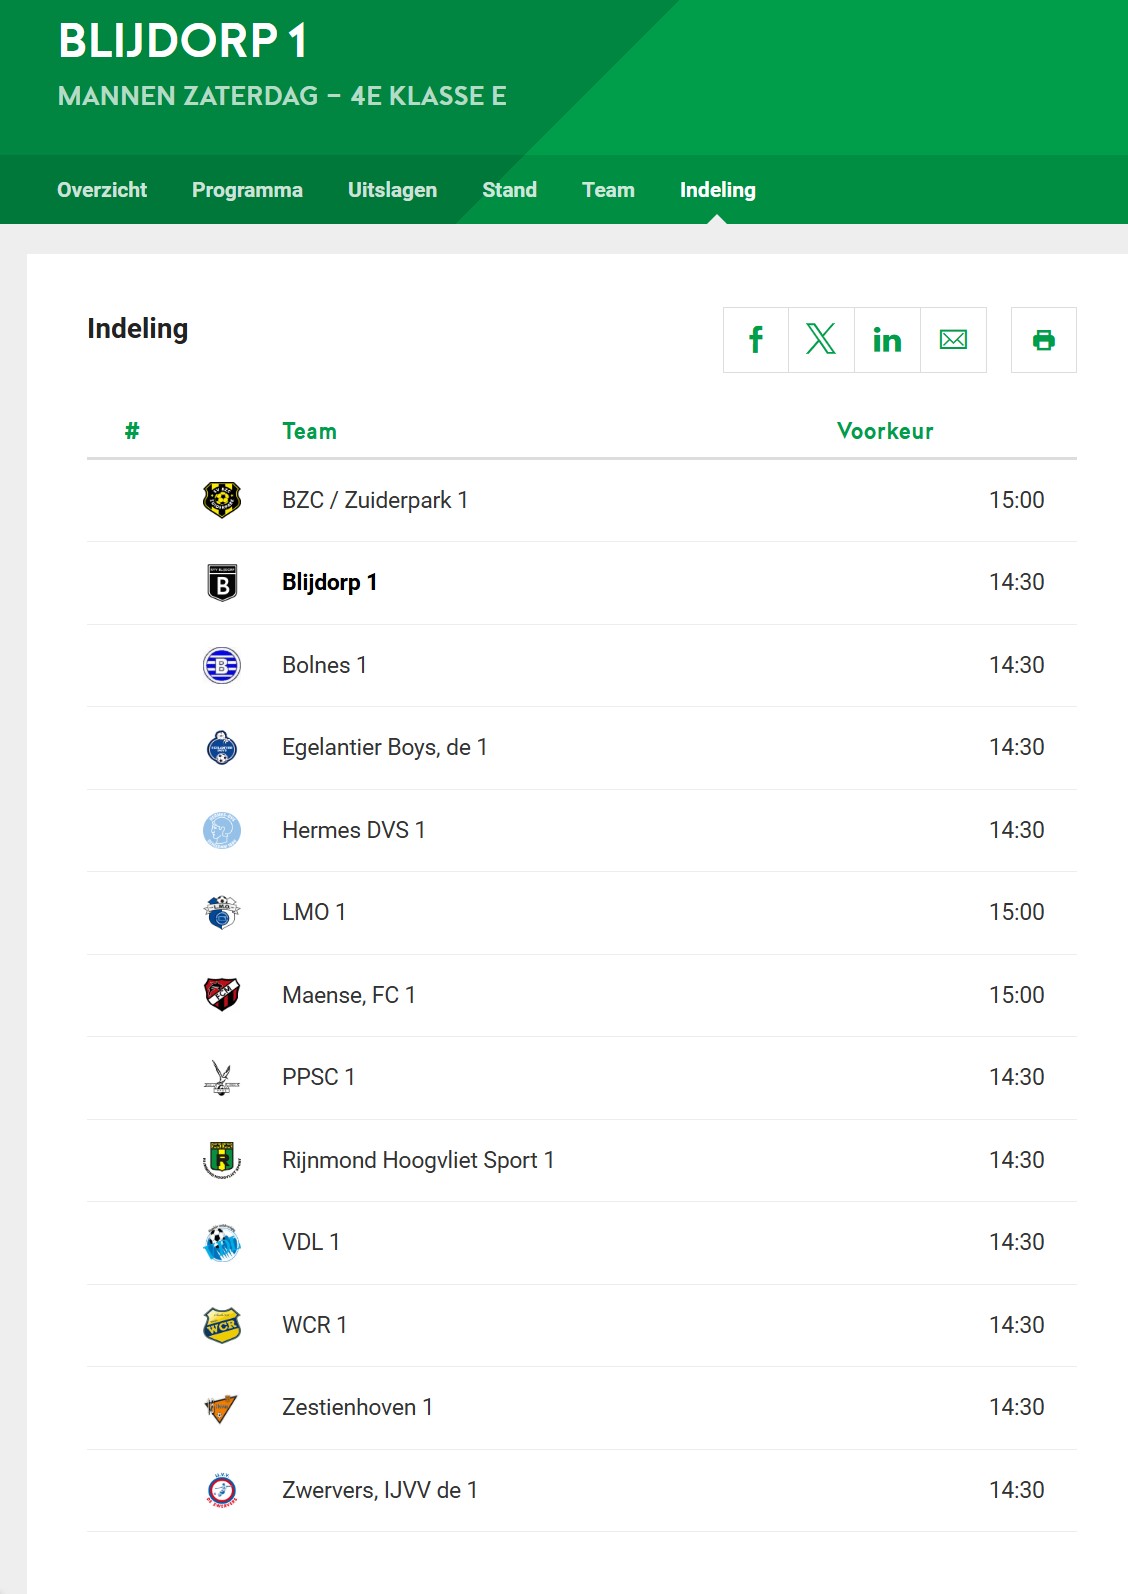Send page by email envelope icon
1128x1594 pixels.
point(954,340)
